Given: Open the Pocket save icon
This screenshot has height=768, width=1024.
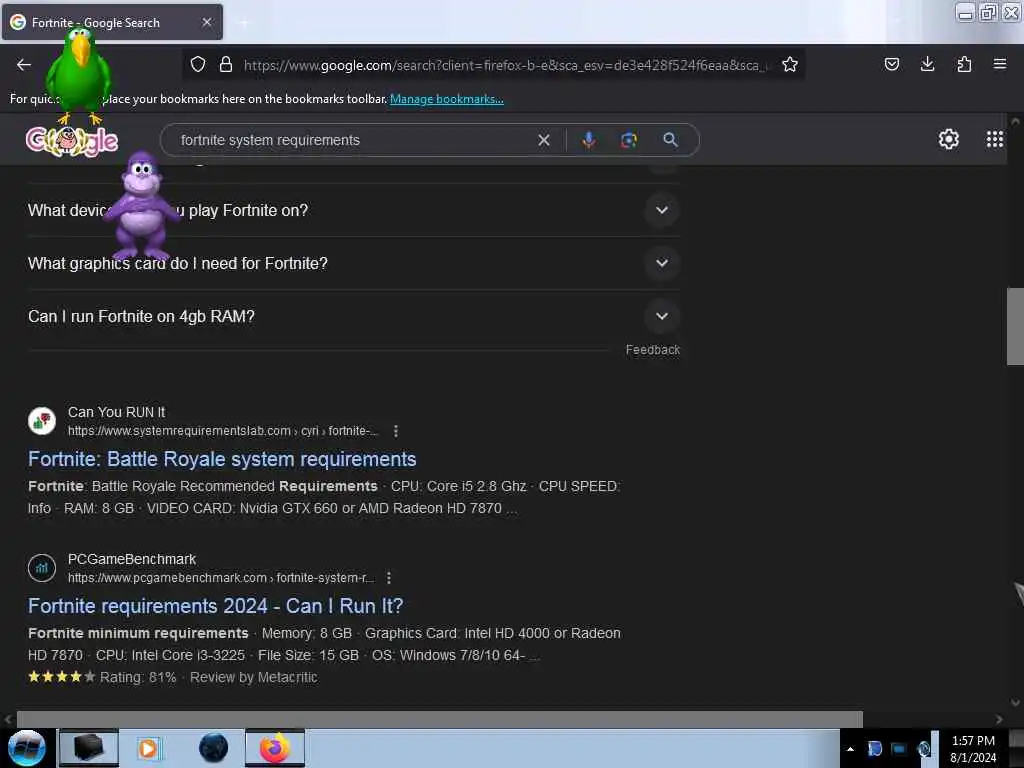Looking at the screenshot, I should pyautogui.click(x=891, y=64).
